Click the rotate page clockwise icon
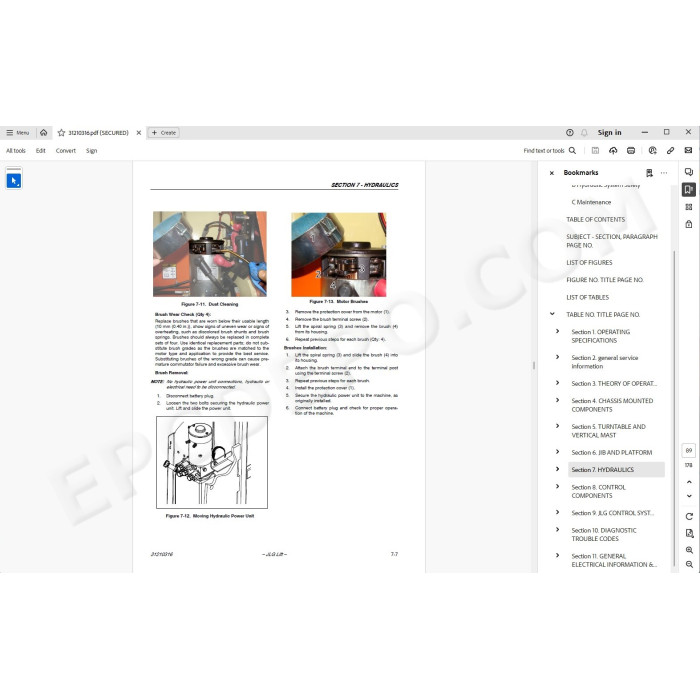700x700 pixels. click(x=689, y=517)
